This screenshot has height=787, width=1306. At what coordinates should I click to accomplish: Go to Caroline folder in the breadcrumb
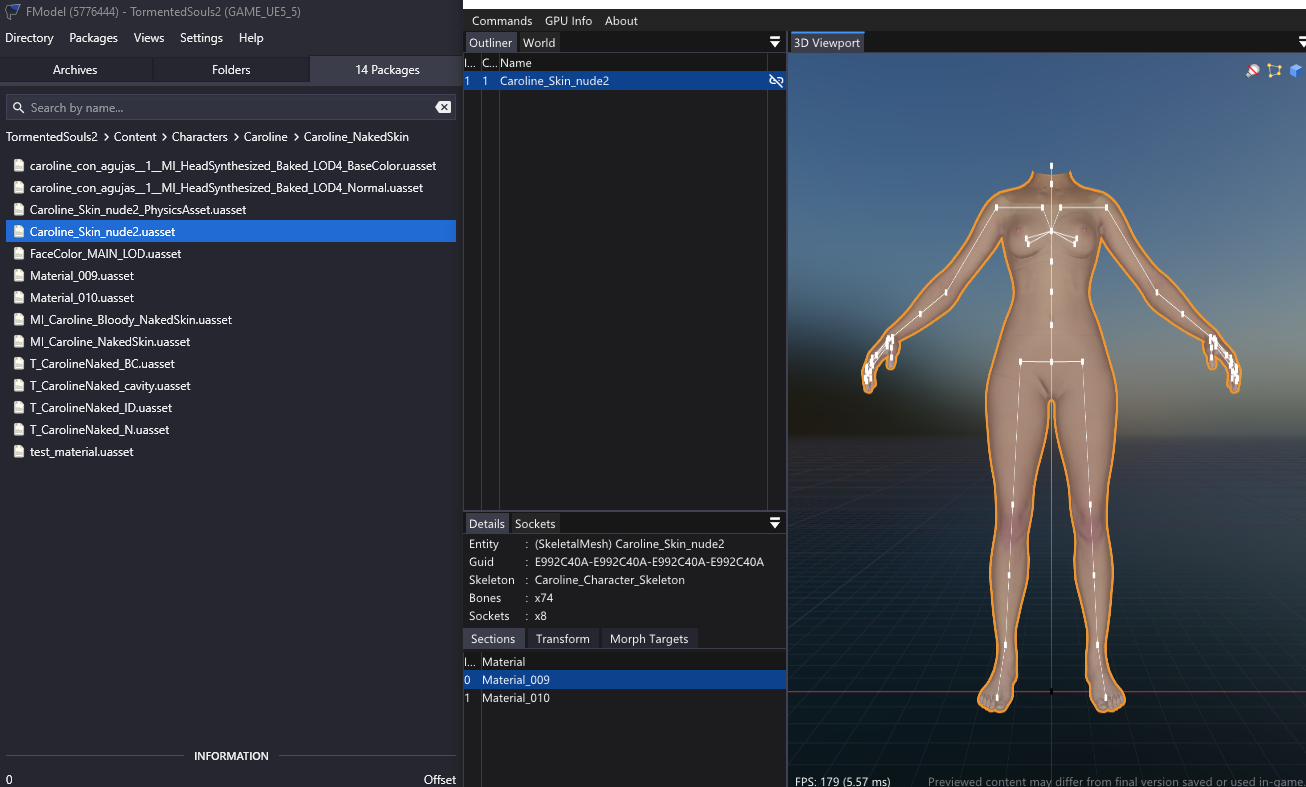click(x=266, y=137)
